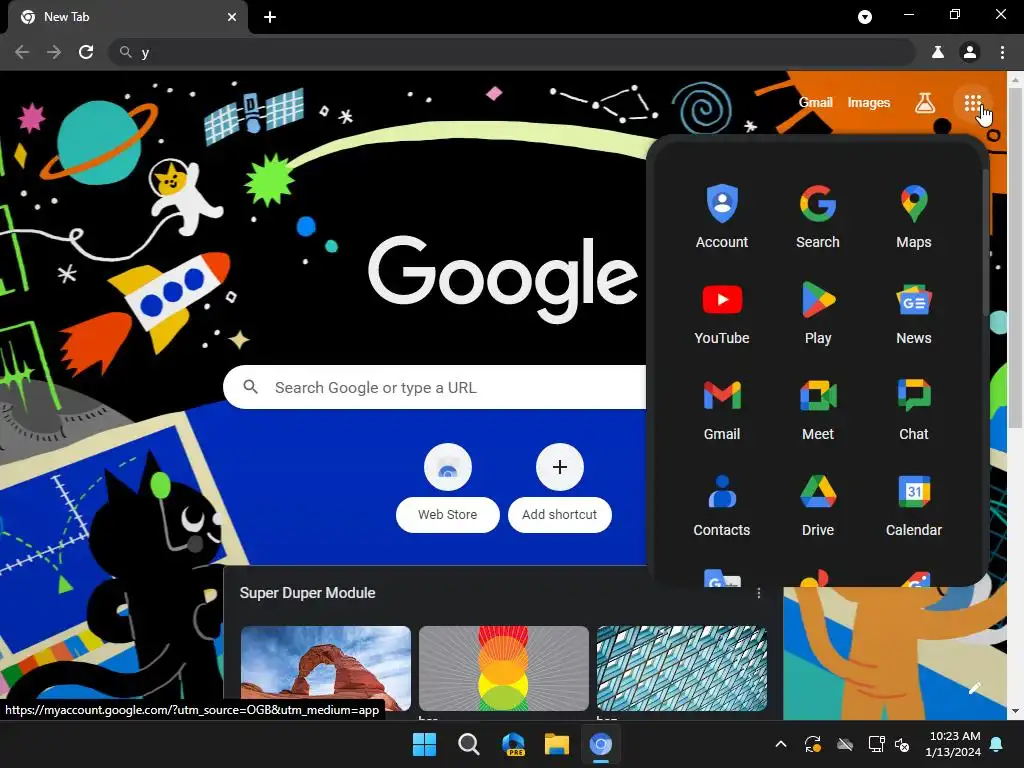Open Gmail from apps grid
Screen dimensions: 1024x768
point(722,408)
